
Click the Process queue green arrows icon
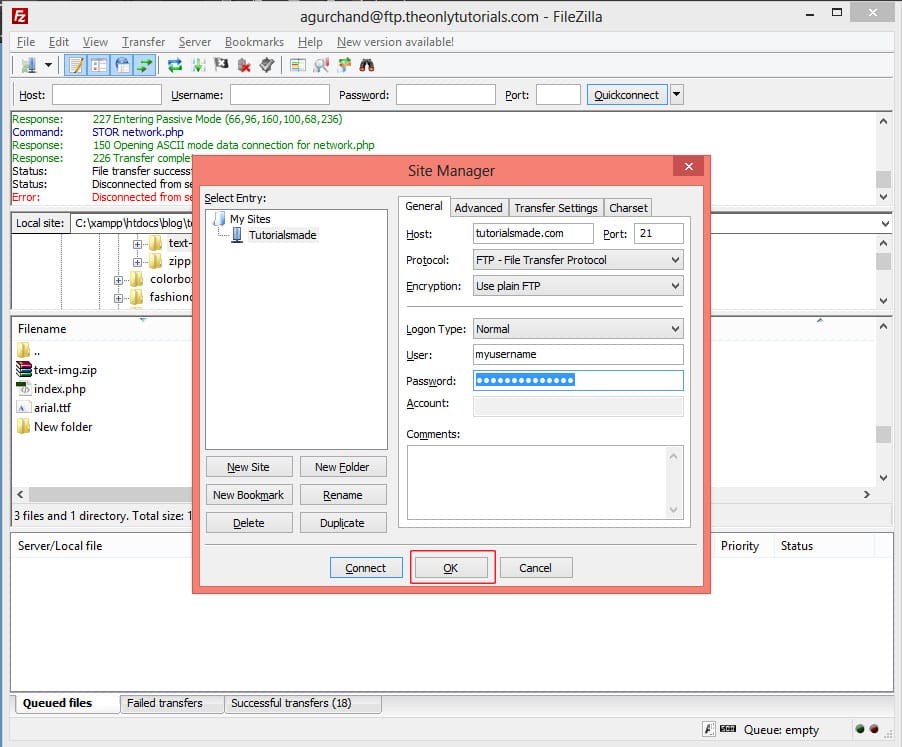tap(198, 65)
